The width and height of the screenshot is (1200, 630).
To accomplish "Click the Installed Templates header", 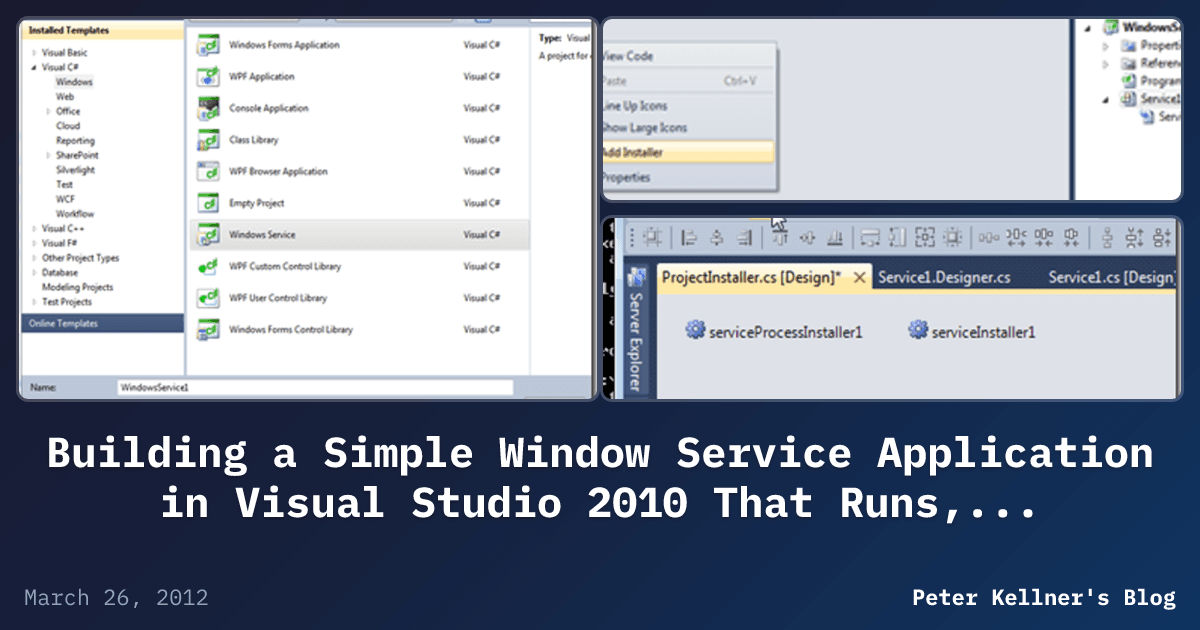I will point(103,31).
